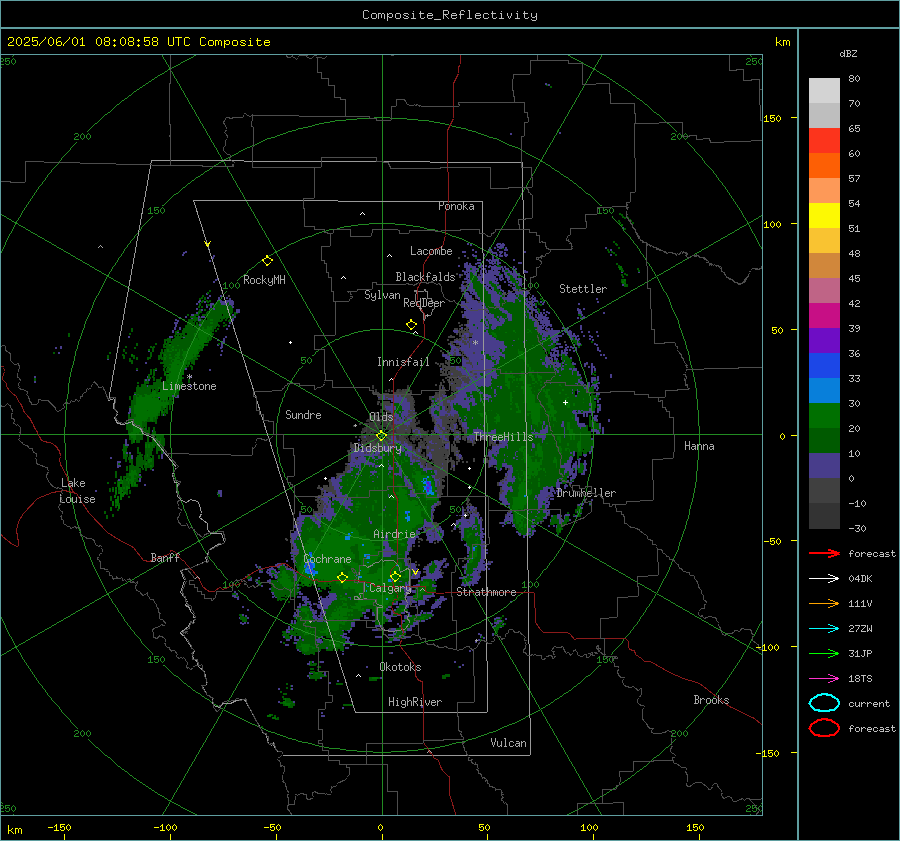
Task: Click the yellow diamond at the radar center near Olds
Action: 381,436
